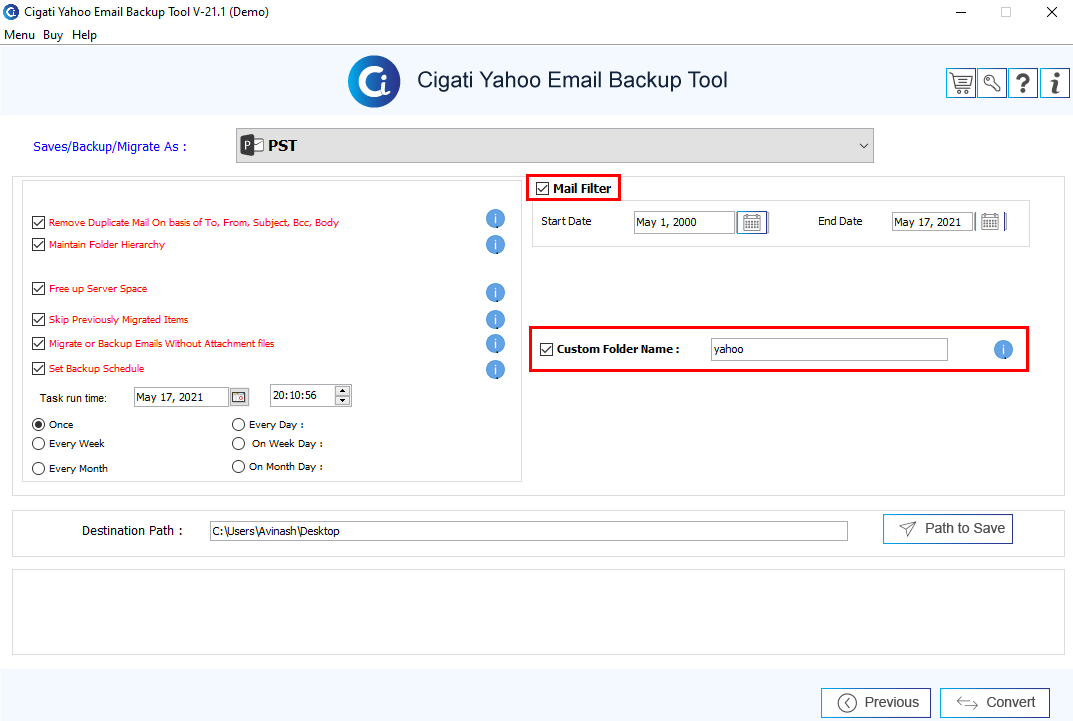Image resolution: width=1073 pixels, height=721 pixels.
Task: Show info for Remove Duplicate Mail option
Action: (x=495, y=219)
